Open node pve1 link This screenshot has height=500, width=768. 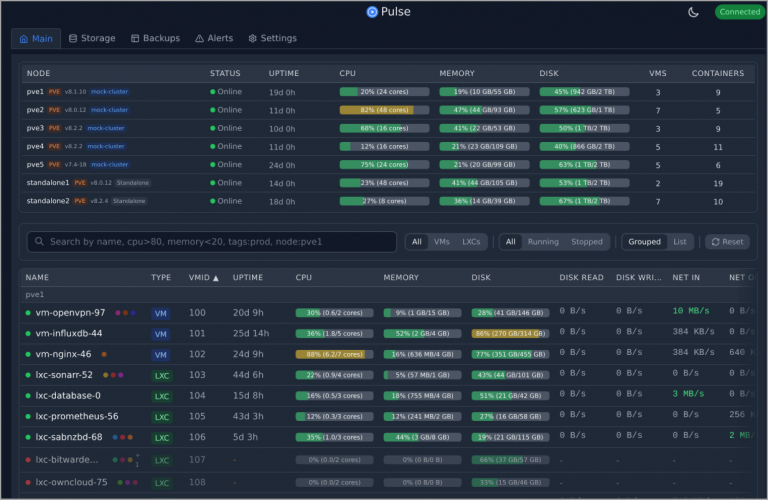click(x=35, y=92)
